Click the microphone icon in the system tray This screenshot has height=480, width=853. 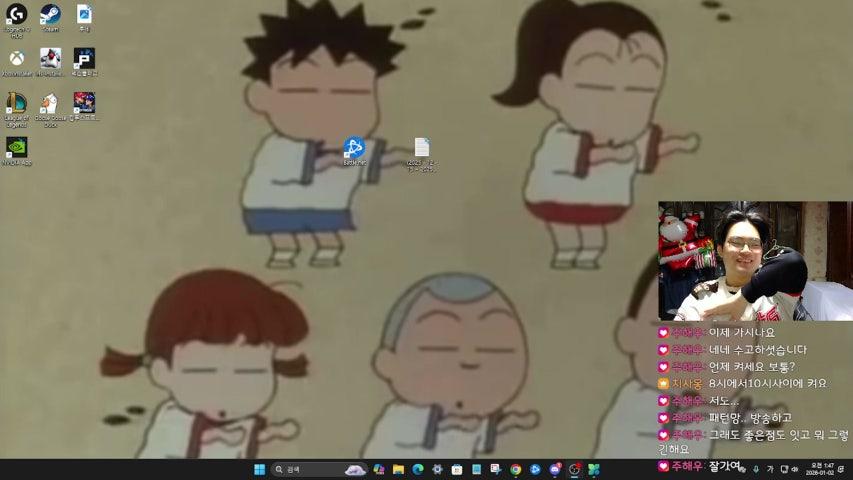pyautogui.click(x=756, y=469)
